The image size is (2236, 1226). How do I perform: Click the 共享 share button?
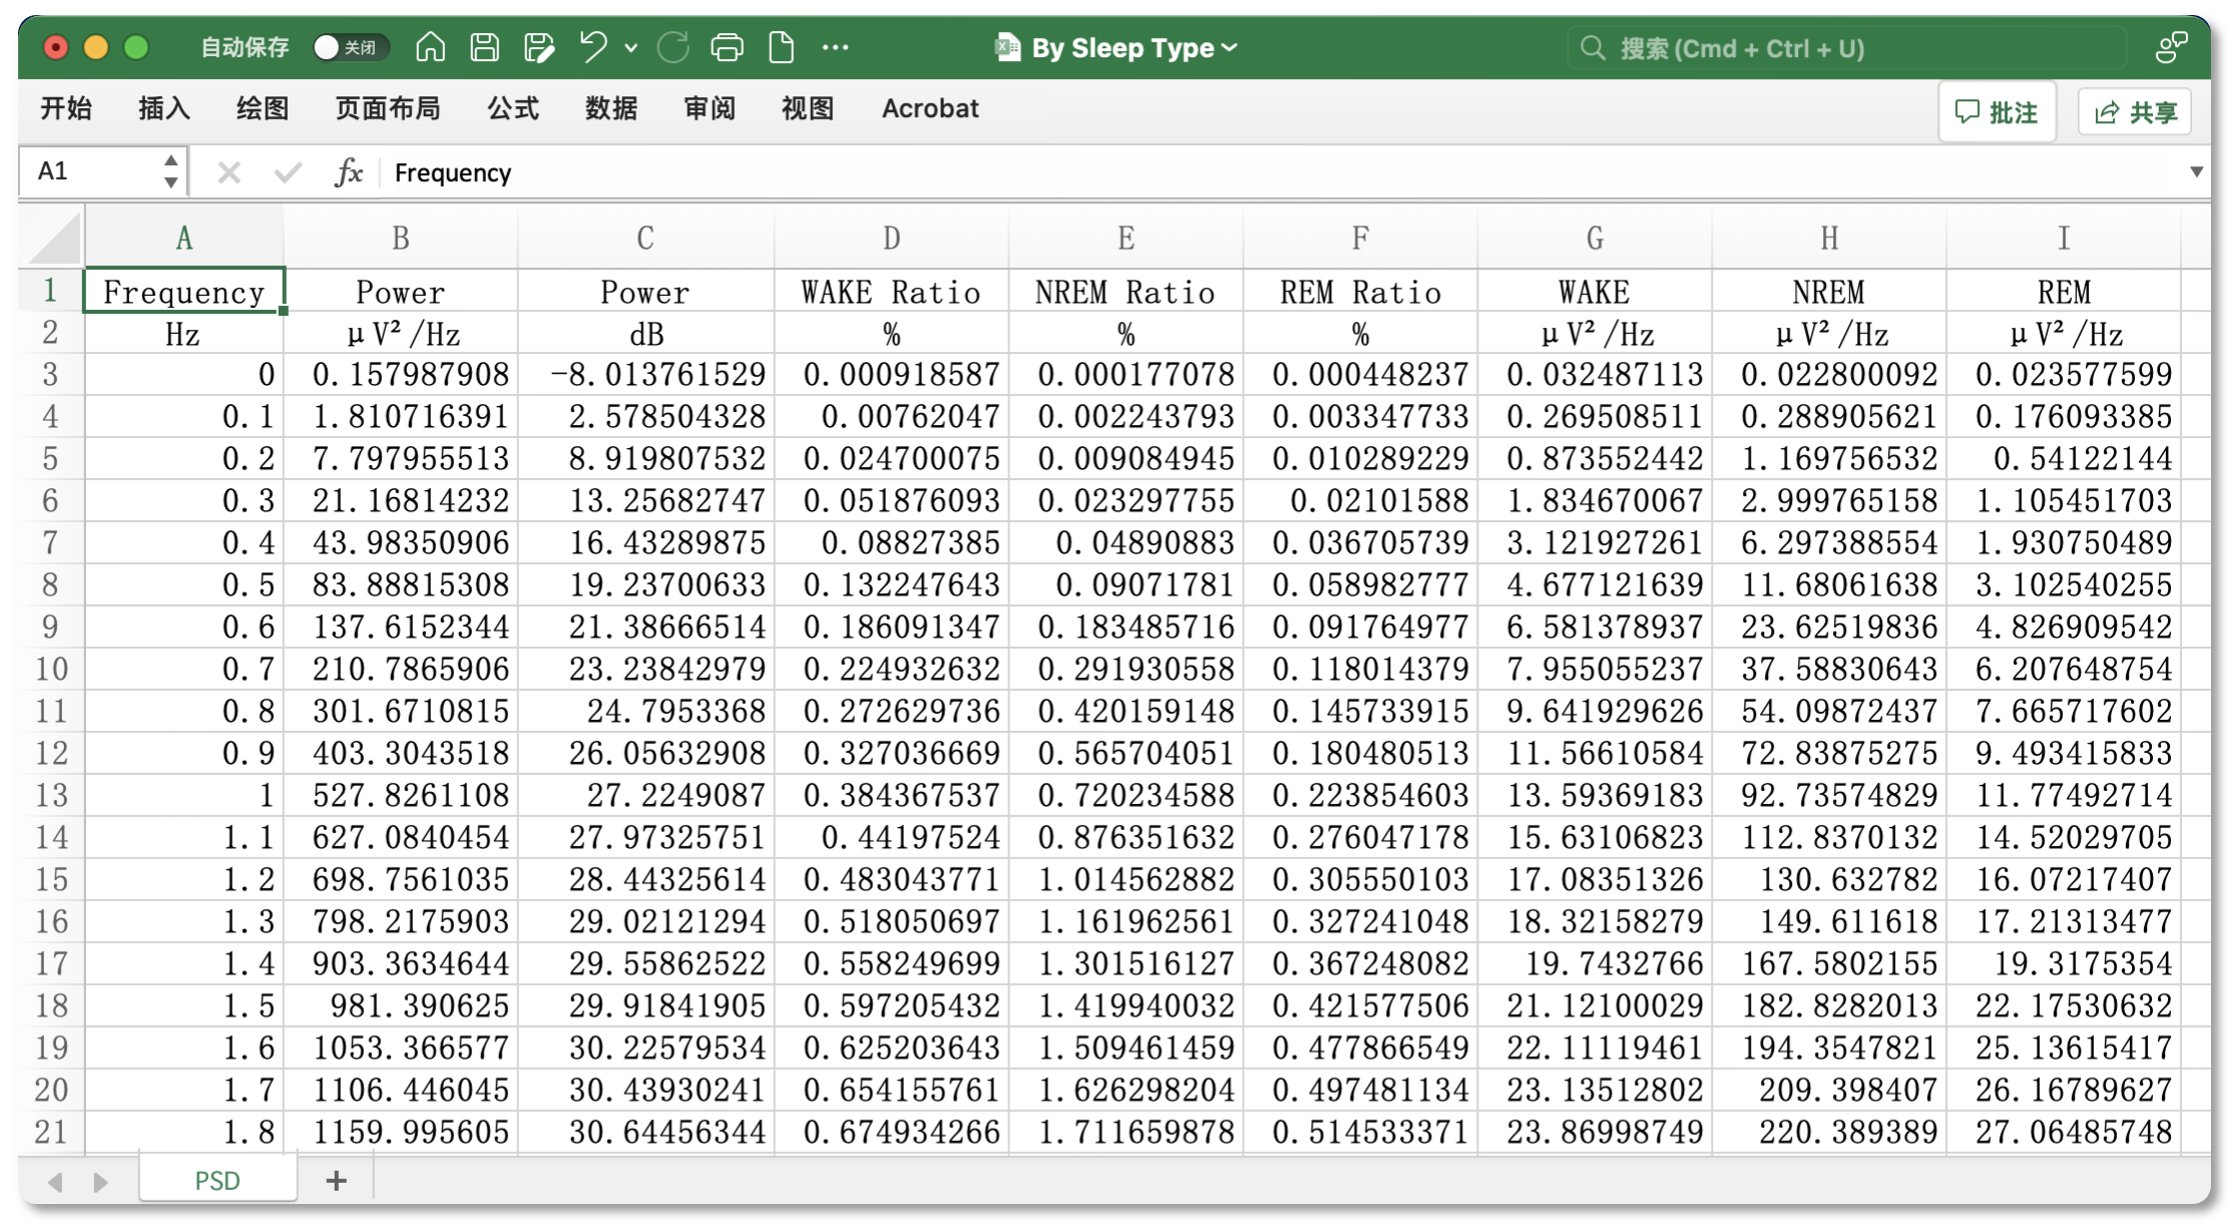(2136, 112)
